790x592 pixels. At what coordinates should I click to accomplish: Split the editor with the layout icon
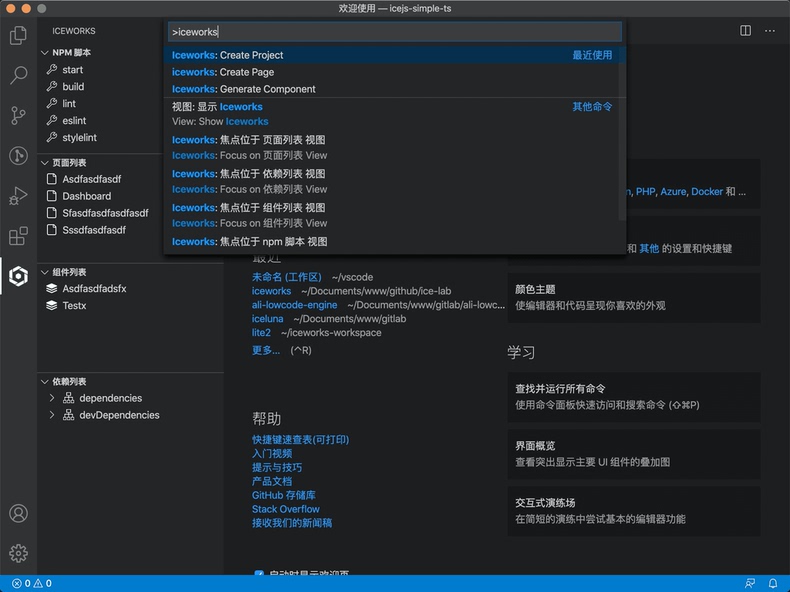click(746, 31)
